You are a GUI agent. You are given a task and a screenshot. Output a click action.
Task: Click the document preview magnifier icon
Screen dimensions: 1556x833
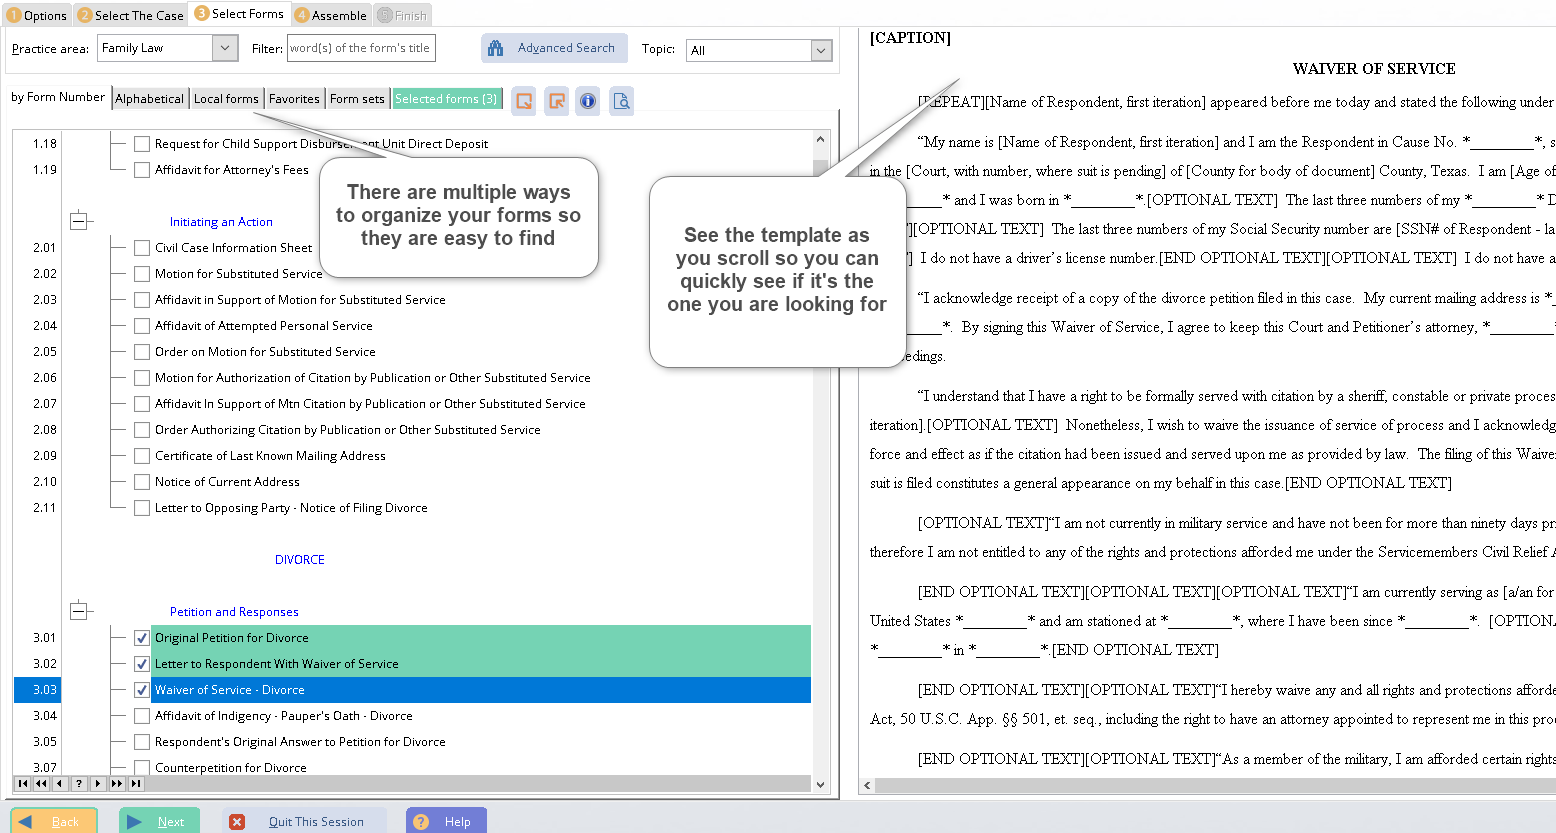point(621,100)
